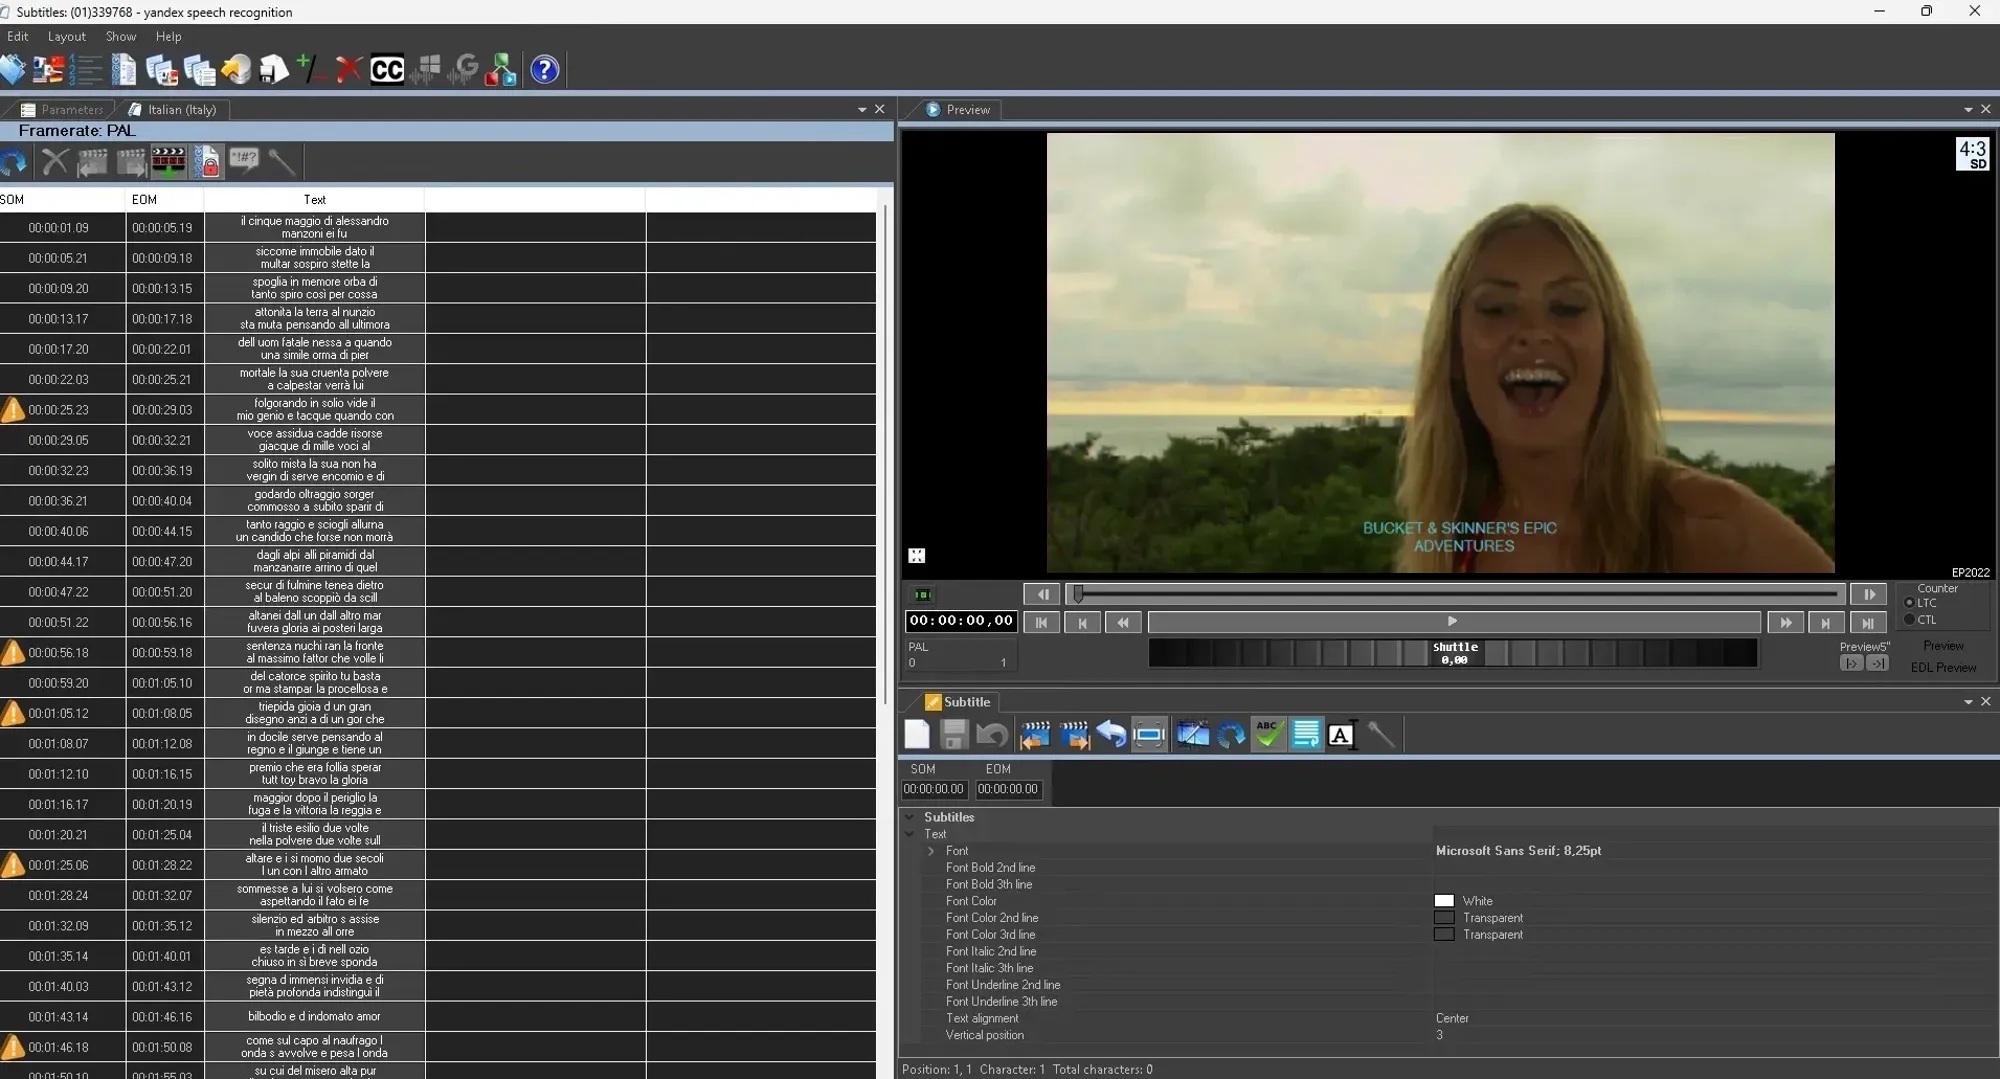Expand the Font property row

(x=931, y=851)
